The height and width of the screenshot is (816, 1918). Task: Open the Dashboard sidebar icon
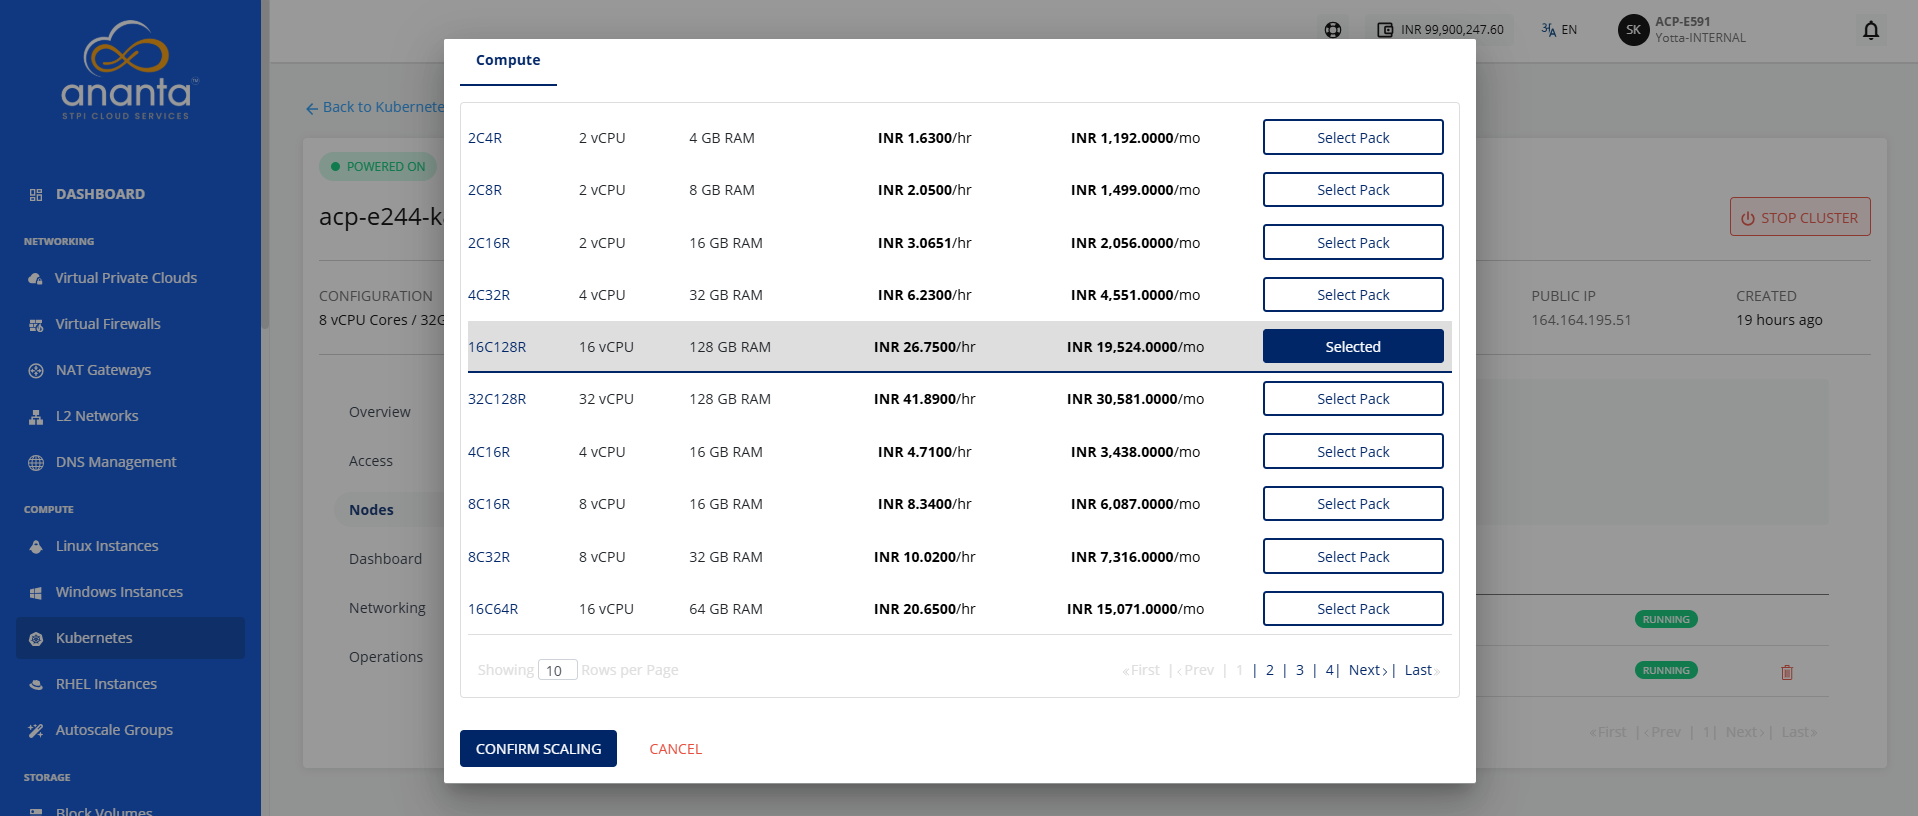36,195
